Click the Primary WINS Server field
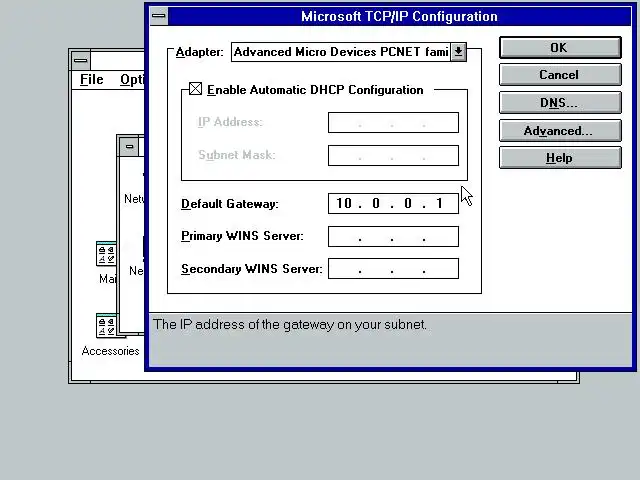This screenshot has width=640, height=480. point(393,236)
